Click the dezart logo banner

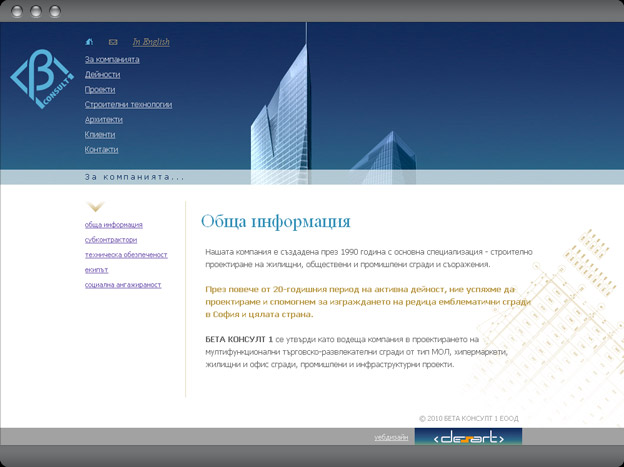coord(468,437)
